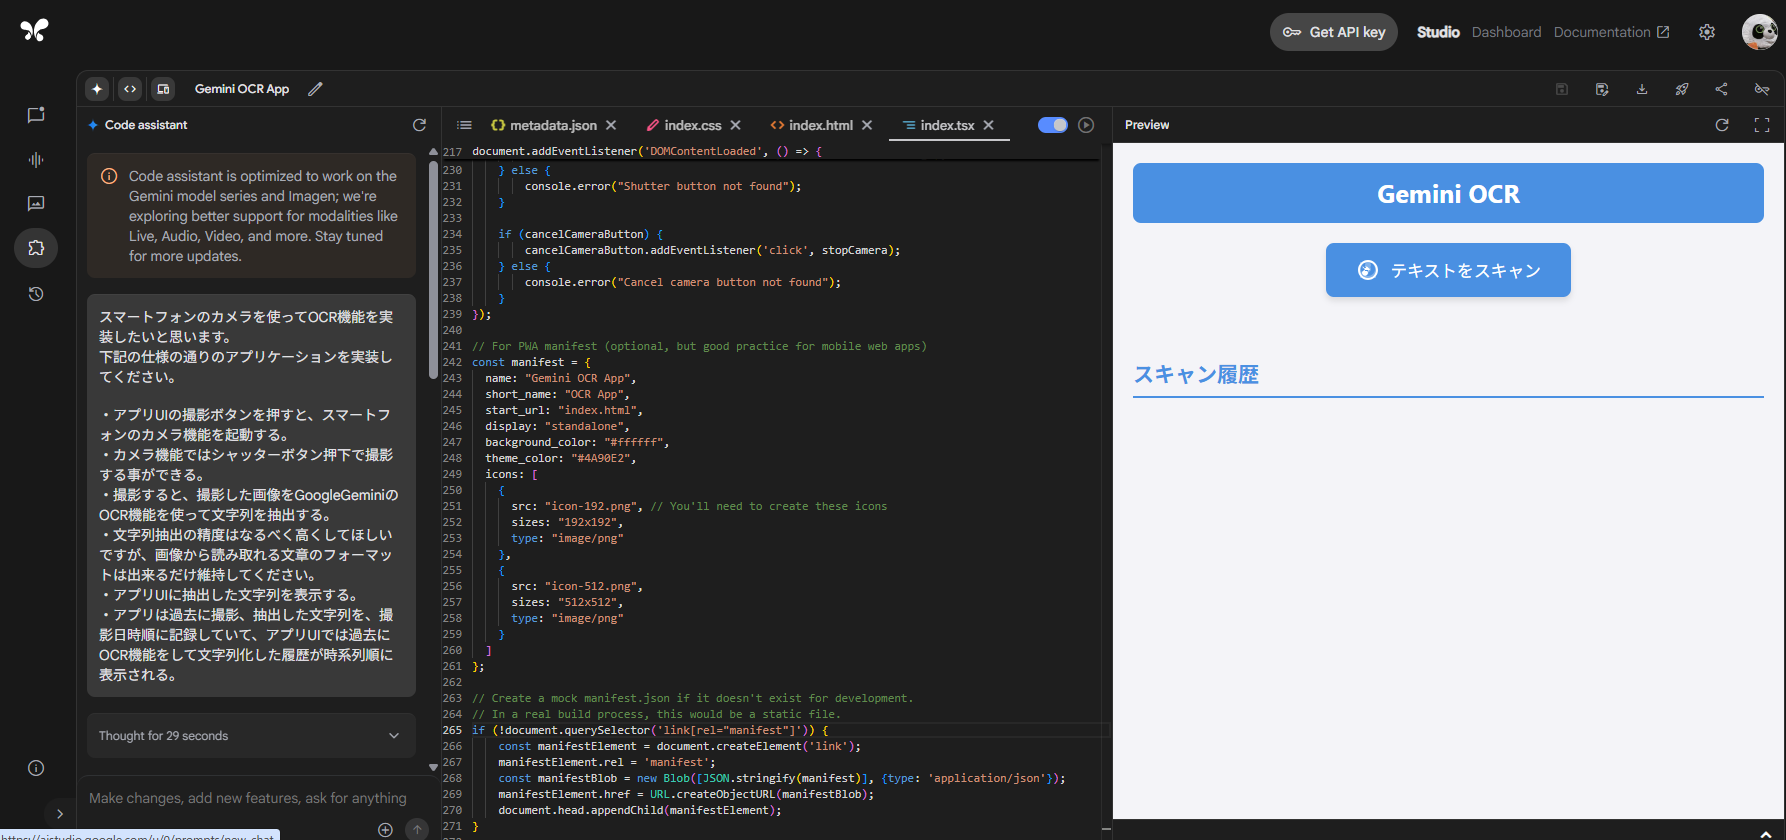The width and height of the screenshot is (1786, 840).
Task: Open the user profile avatar
Action: 1760,32
